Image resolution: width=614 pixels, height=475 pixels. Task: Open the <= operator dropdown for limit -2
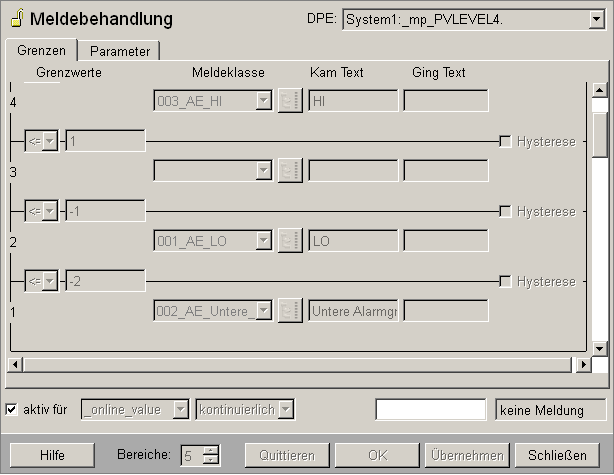50,281
